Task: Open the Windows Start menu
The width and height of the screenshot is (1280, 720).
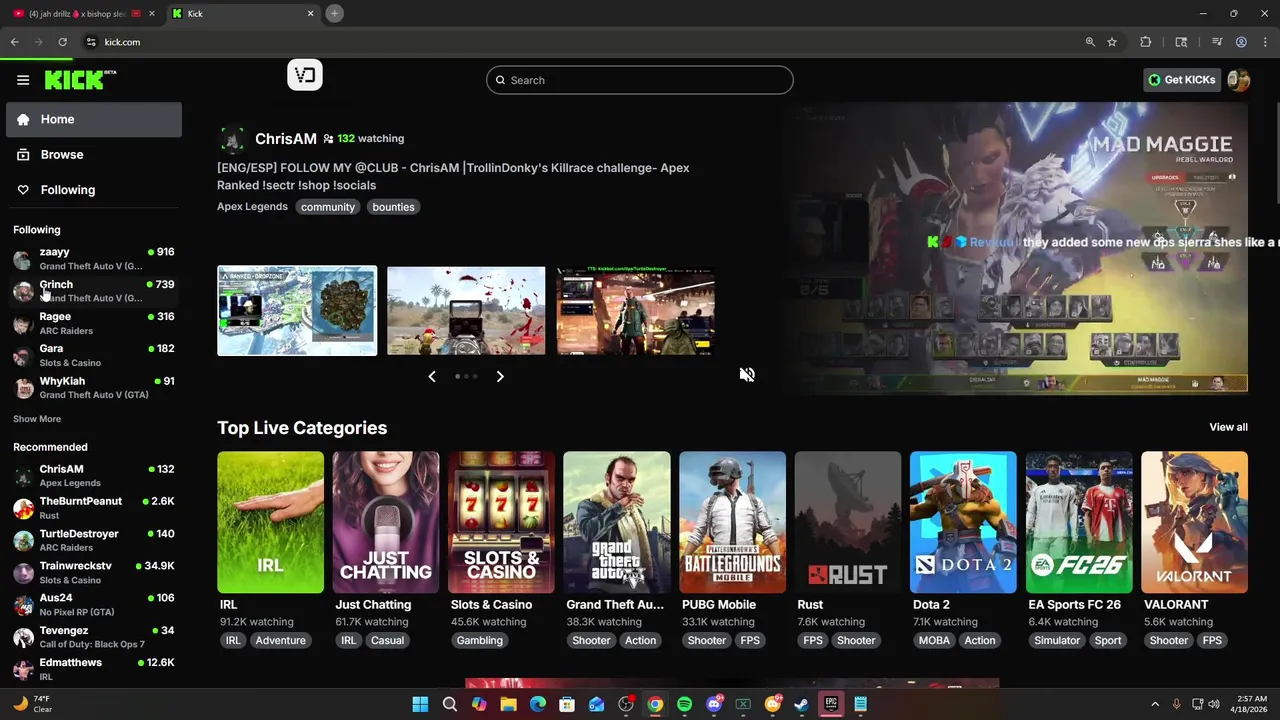Action: [420, 704]
